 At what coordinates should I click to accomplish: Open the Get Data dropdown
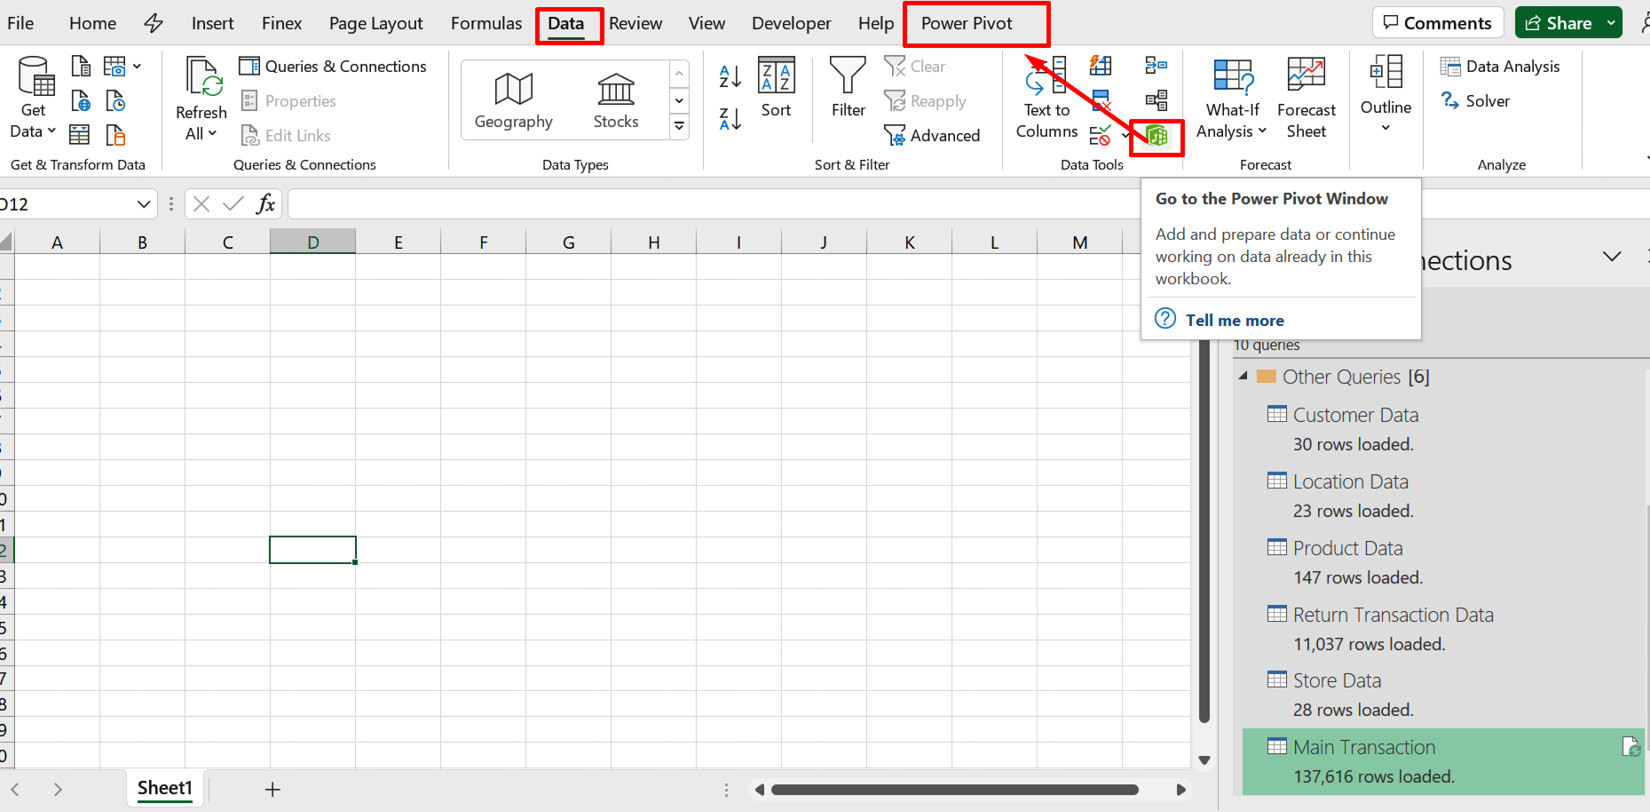tap(33, 97)
